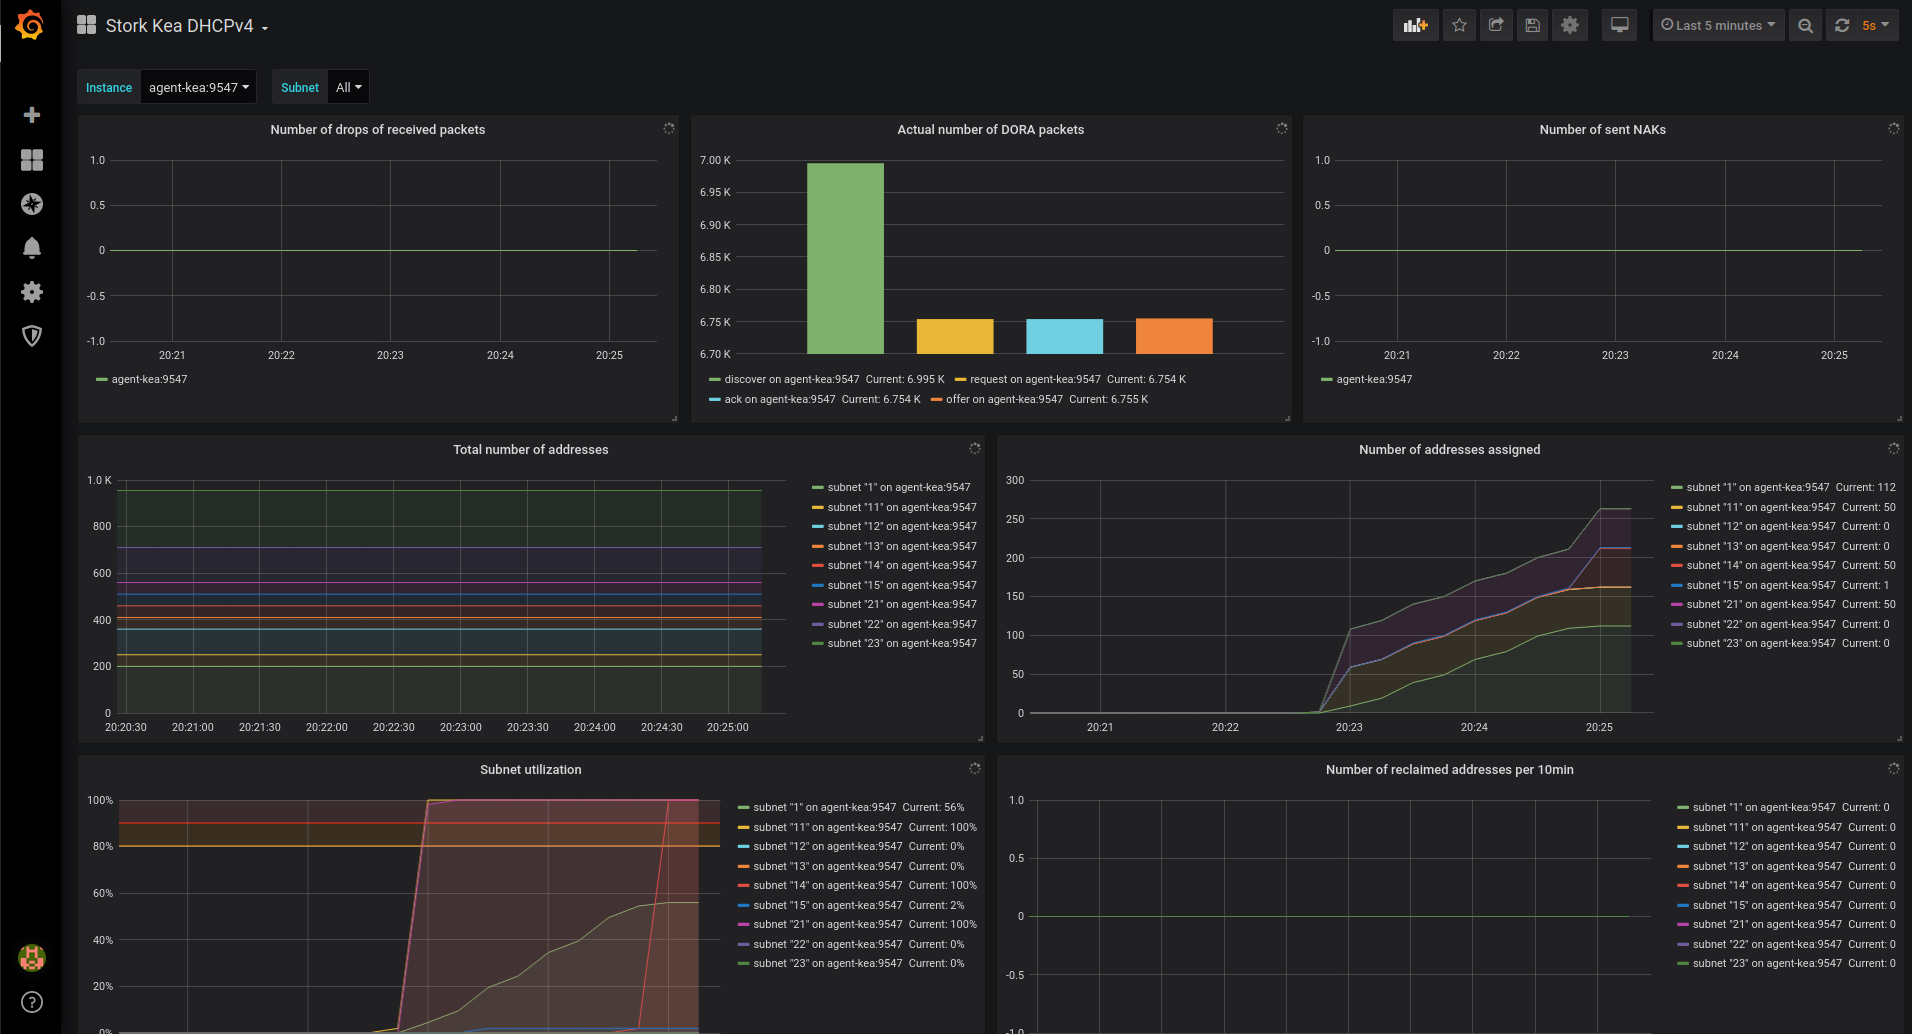The width and height of the screenshot is (1912, 1034).
Task: Star this dashboard as favorite
Action: [x=1459, y=26]
